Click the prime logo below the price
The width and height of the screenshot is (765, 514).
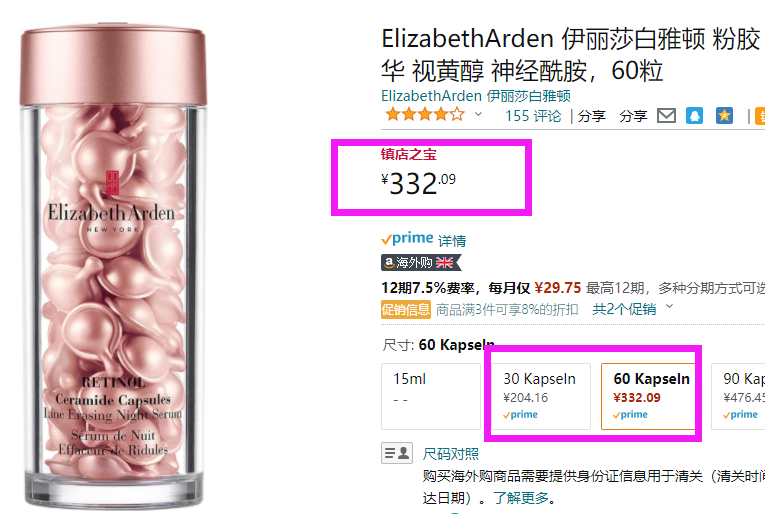[407, 238]
